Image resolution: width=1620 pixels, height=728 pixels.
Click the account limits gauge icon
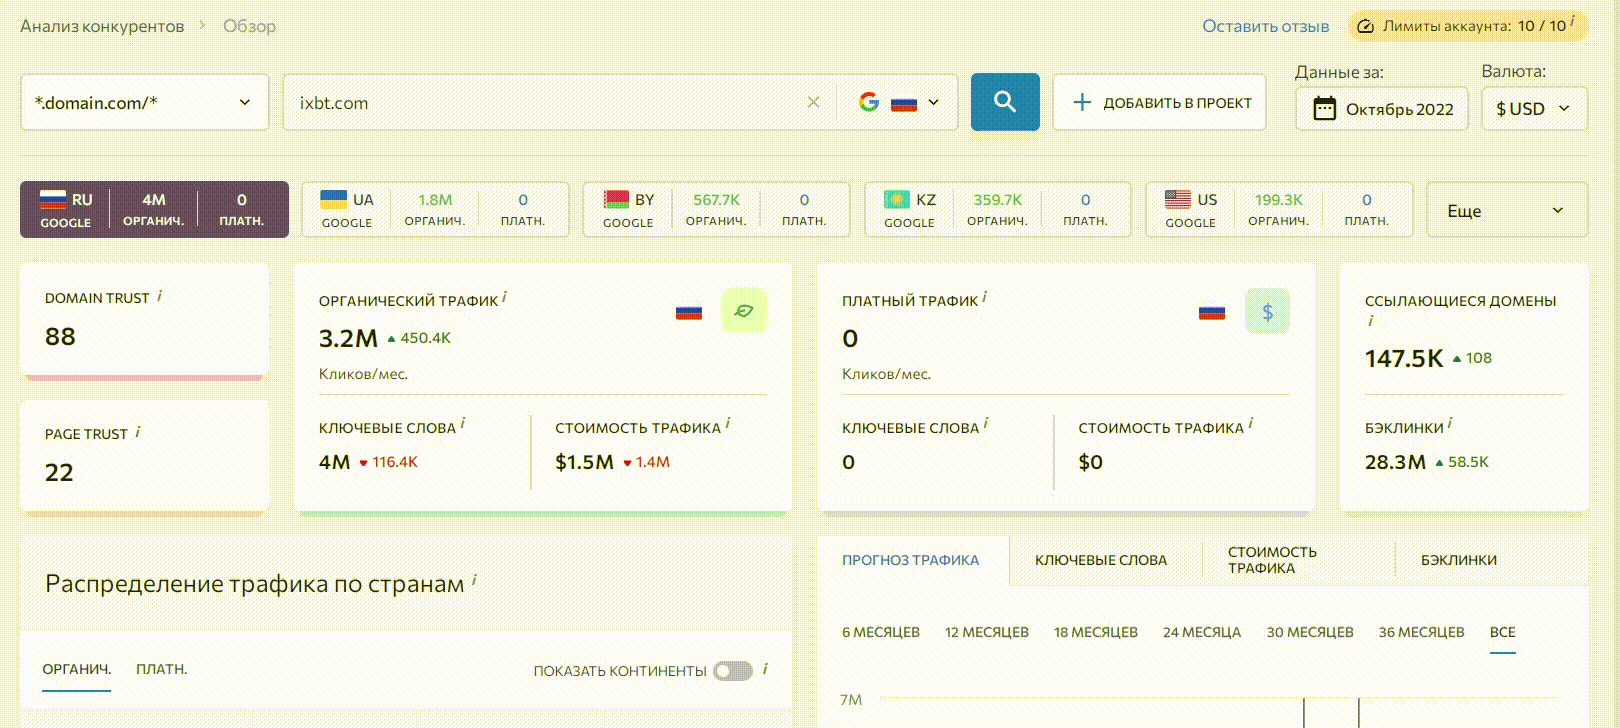point(1365,26)
